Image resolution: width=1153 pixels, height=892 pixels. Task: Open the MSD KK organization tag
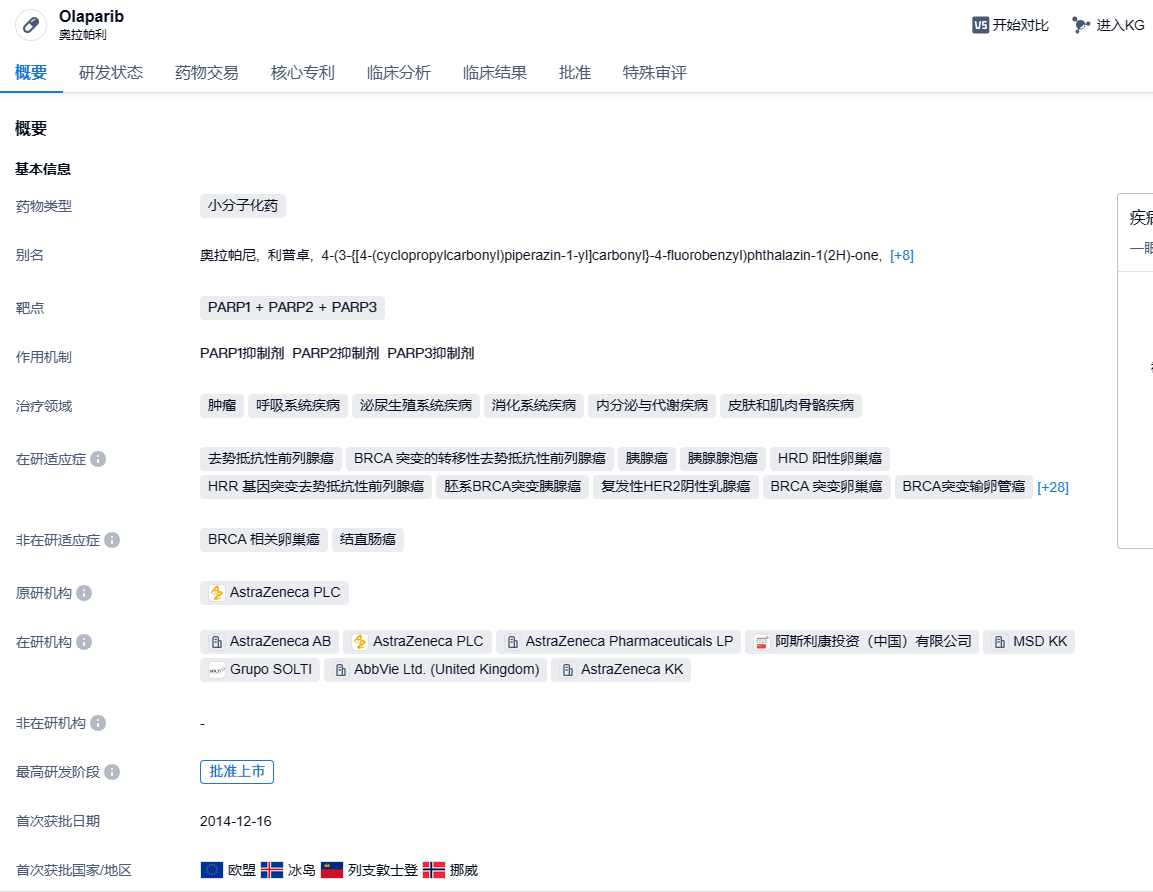pyautogui.click(x=1029, y=642)
